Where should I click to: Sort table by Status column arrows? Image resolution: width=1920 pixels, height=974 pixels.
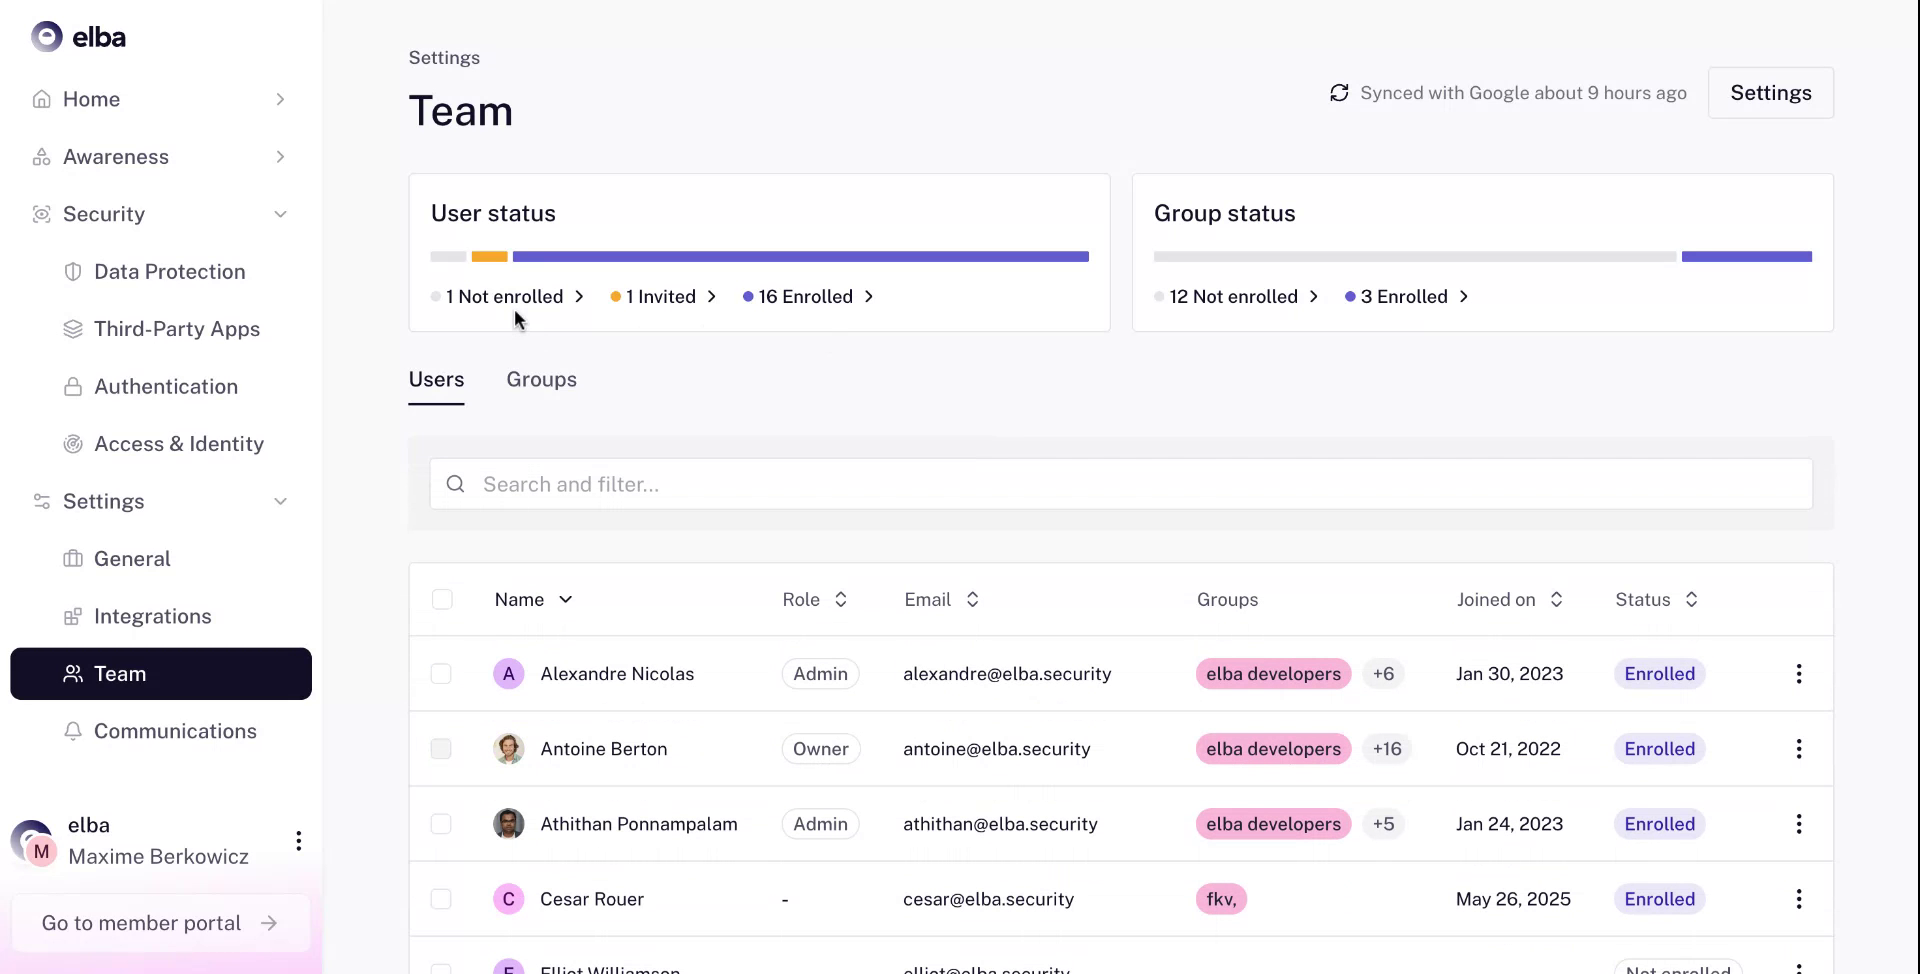click(1691, 599)
